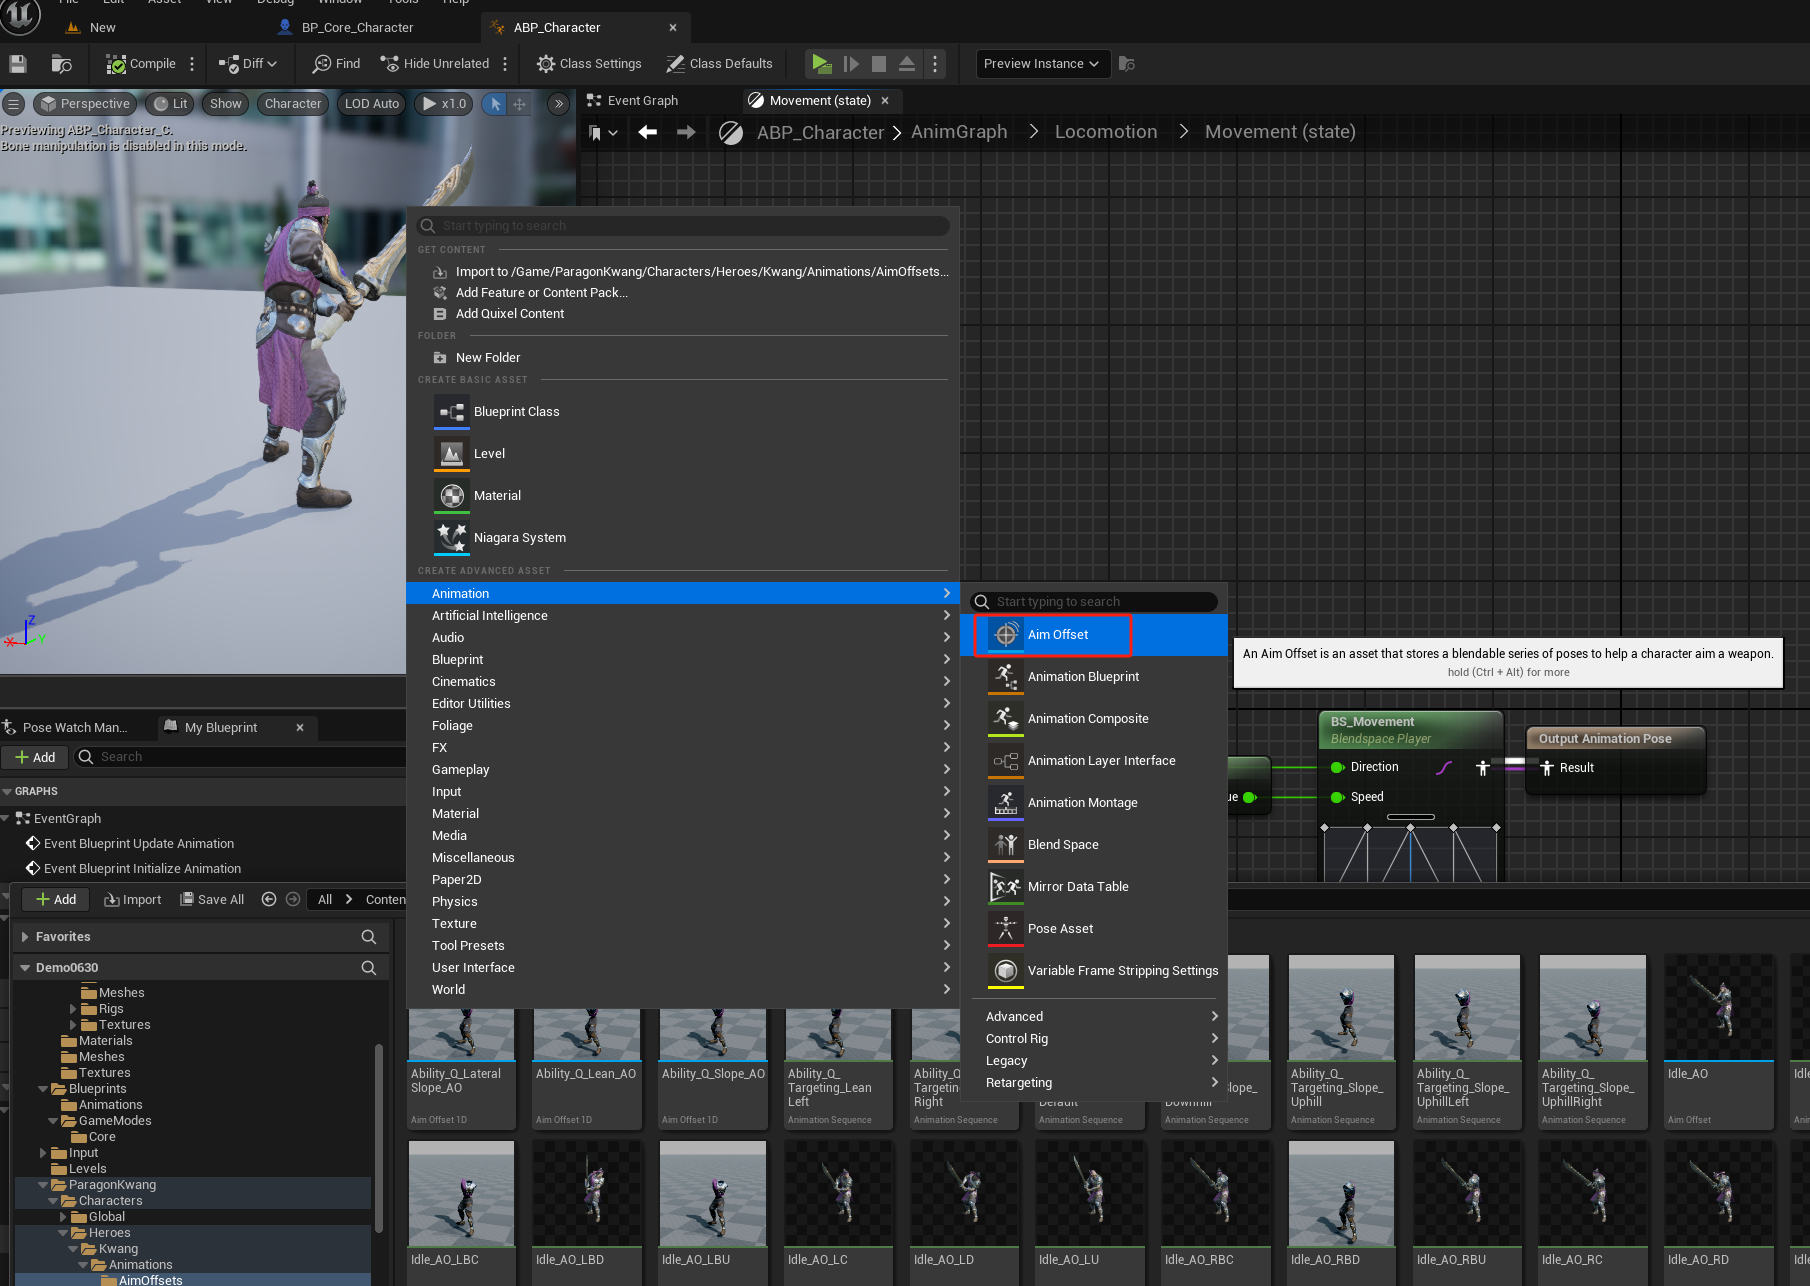Open Class Settings
Viewport: 1810px width, 1286px height.
(589, 64)
